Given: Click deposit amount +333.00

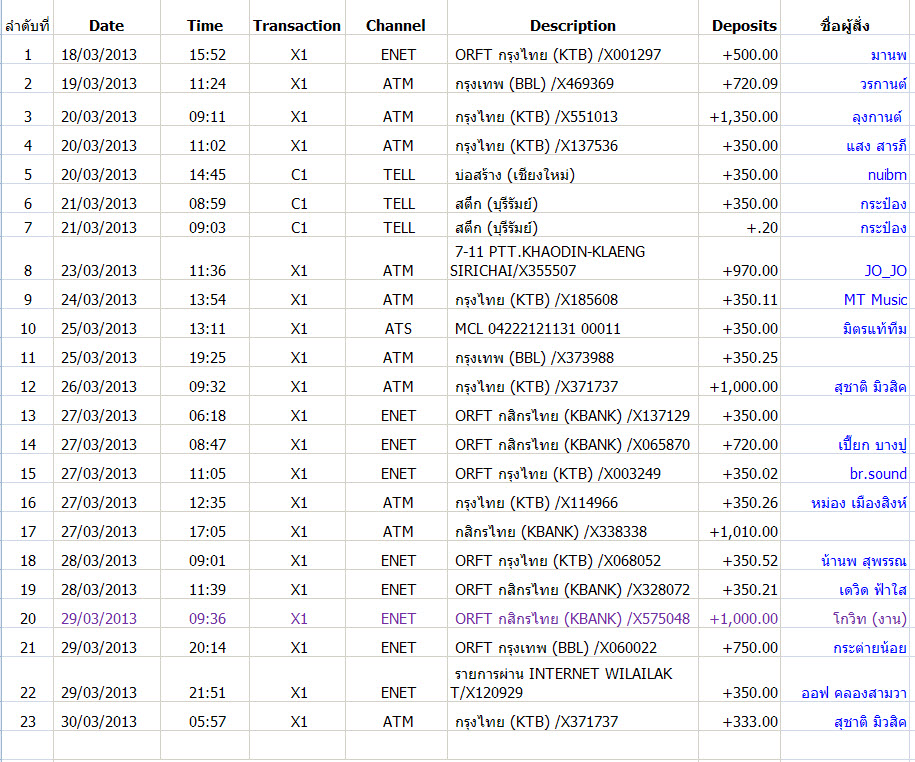Looking at the screenshot, I should 750,722.
